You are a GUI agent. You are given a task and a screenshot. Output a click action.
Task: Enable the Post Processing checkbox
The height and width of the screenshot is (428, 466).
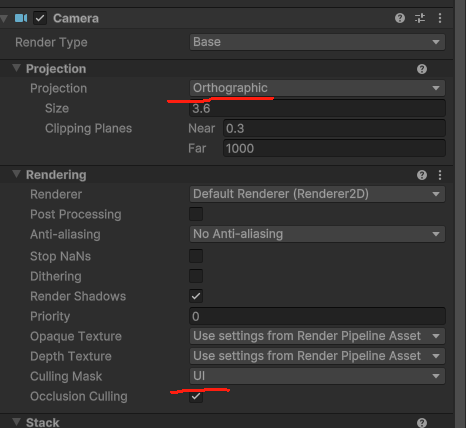(196, 214)
